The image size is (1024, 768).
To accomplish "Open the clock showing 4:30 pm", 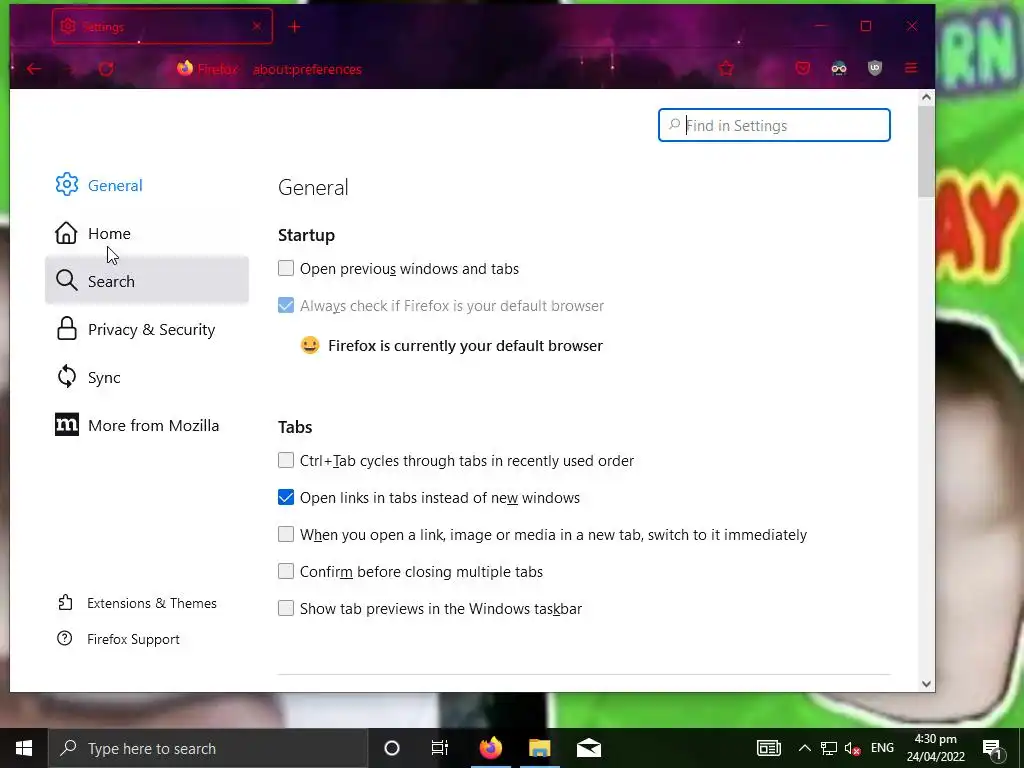I will click(935, 748).
